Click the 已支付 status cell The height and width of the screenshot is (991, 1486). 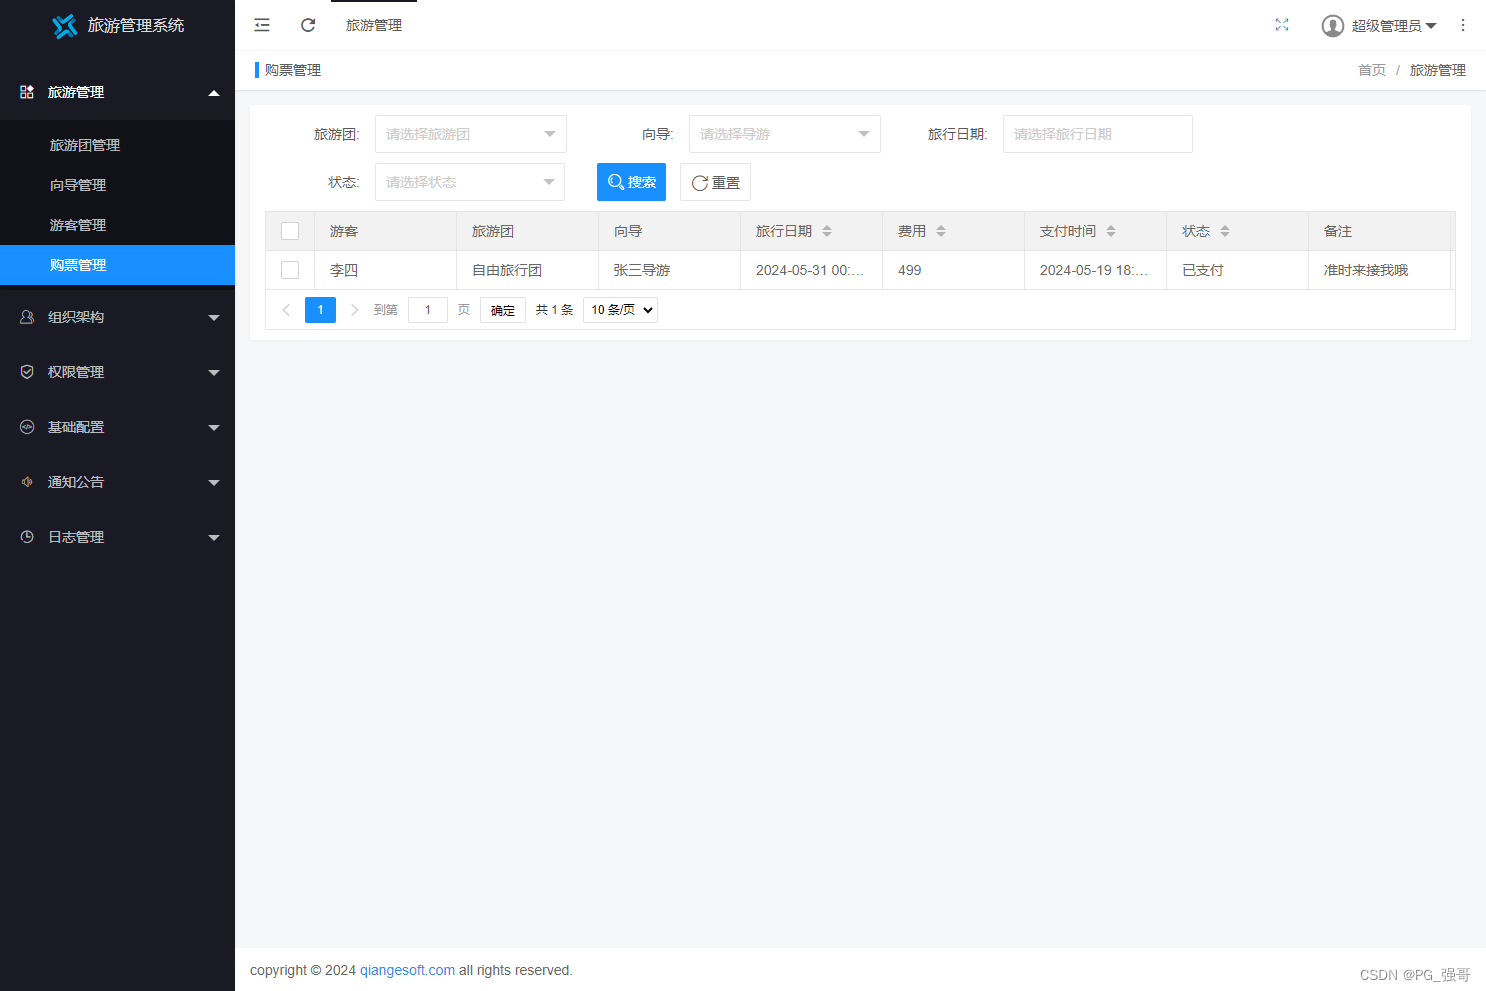click(x=1237, y=270)
